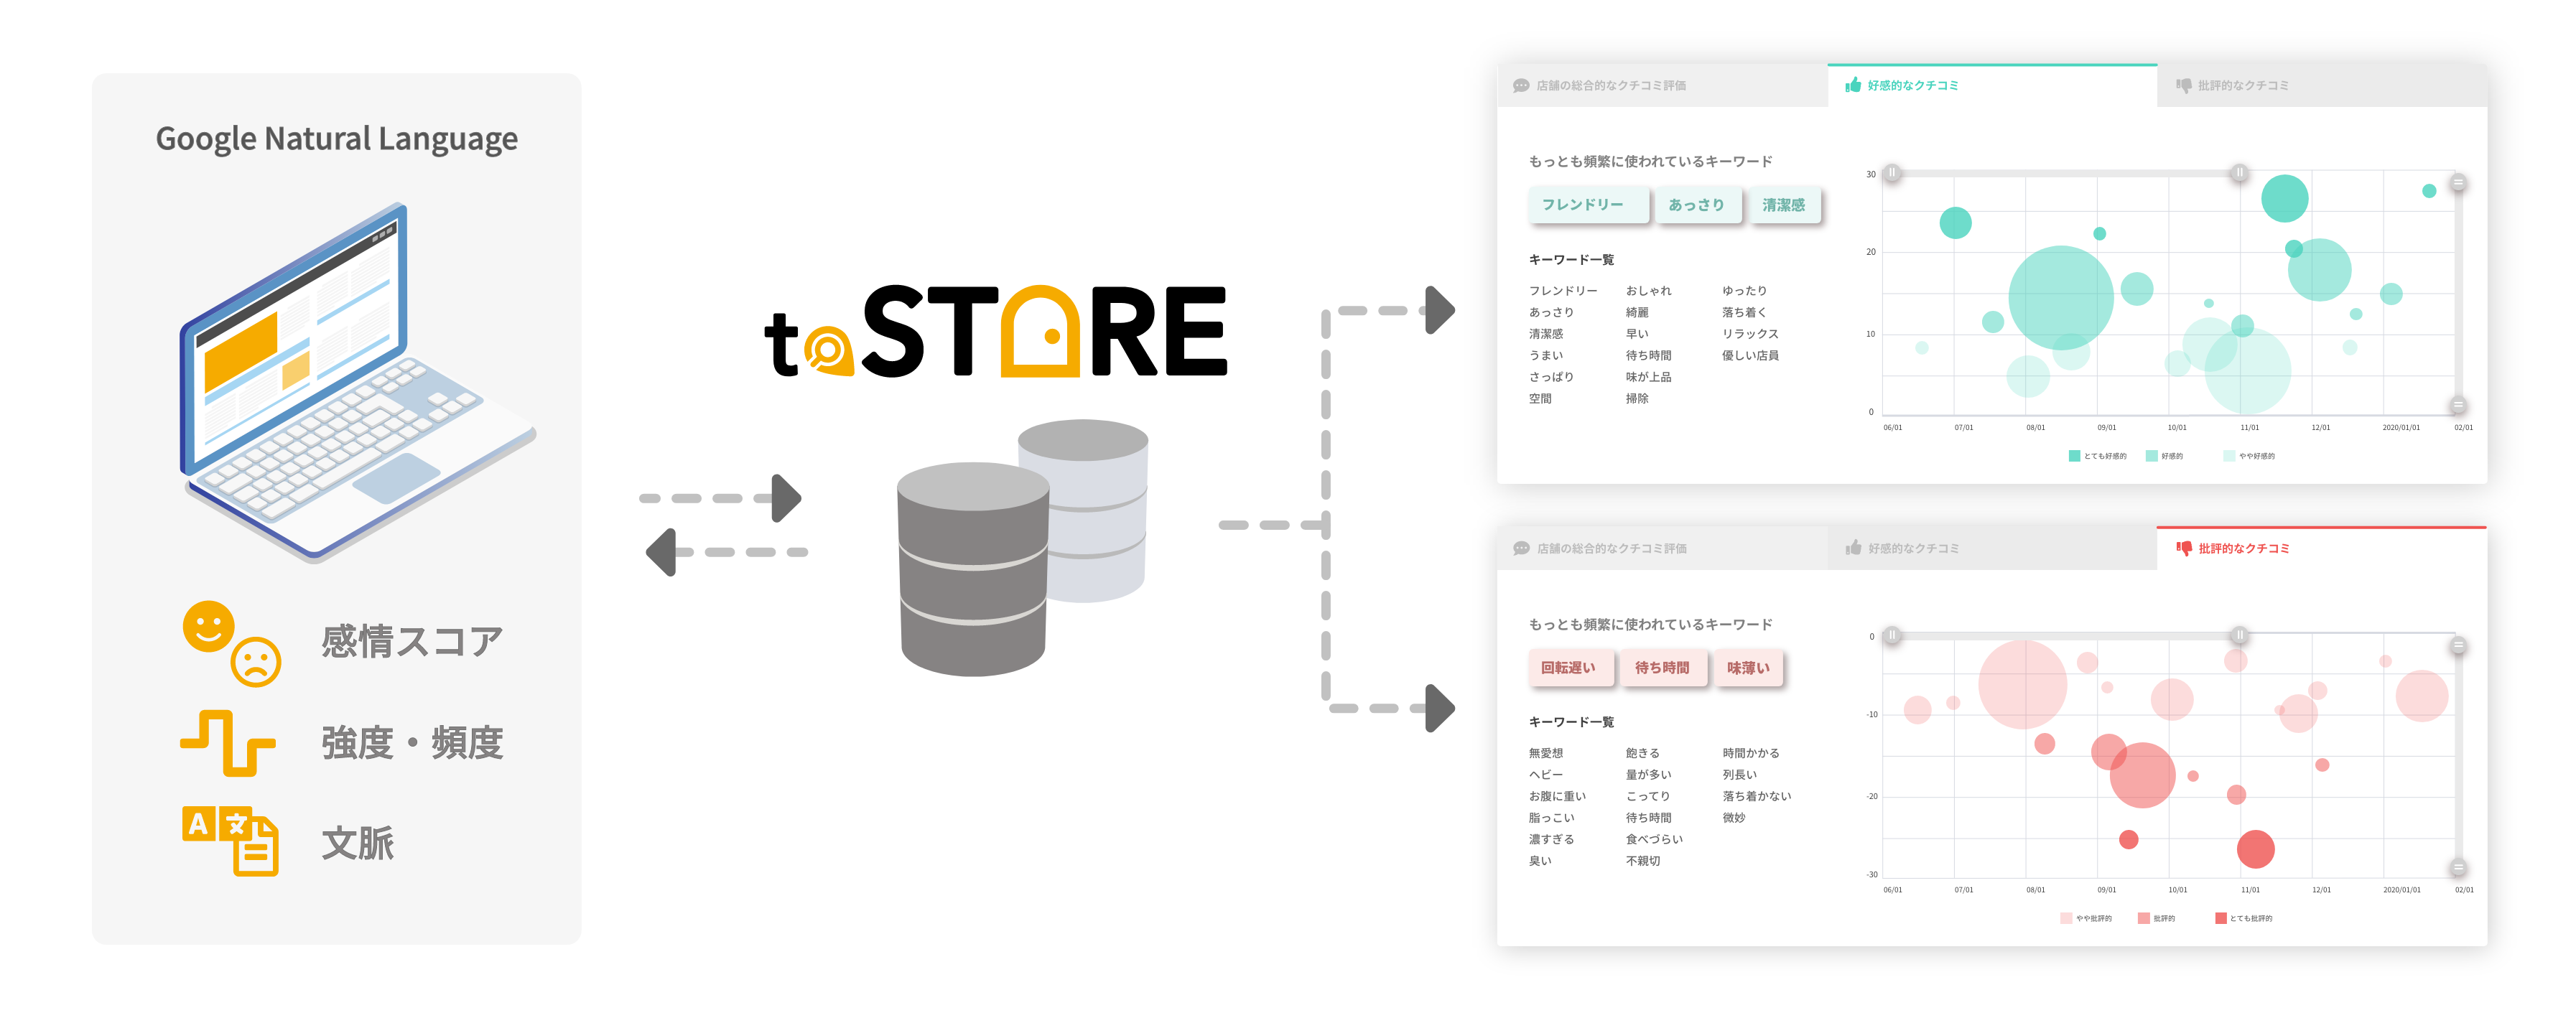Adjust left handle of the green chart's horizontal range slider
Image resolution: width=2576 pixels, height=1018 pixels.
[x=1892, y=173]
